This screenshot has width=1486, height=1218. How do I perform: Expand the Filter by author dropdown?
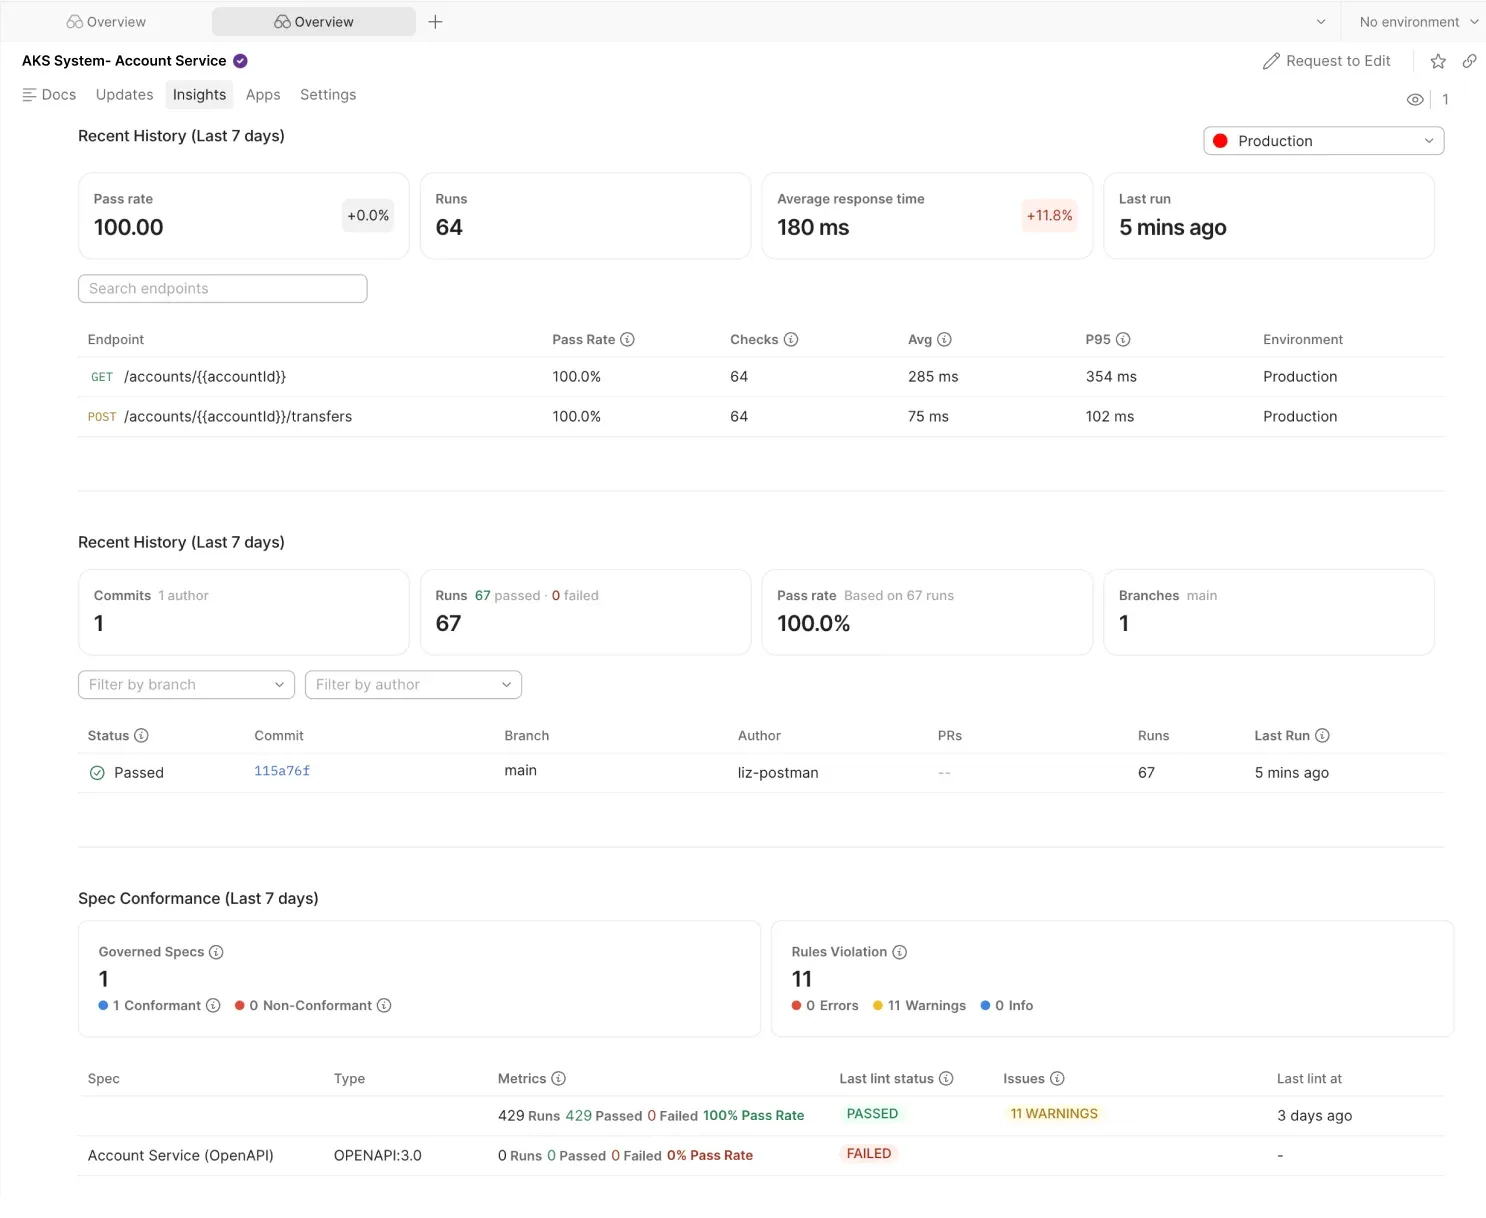coord(413,685)
